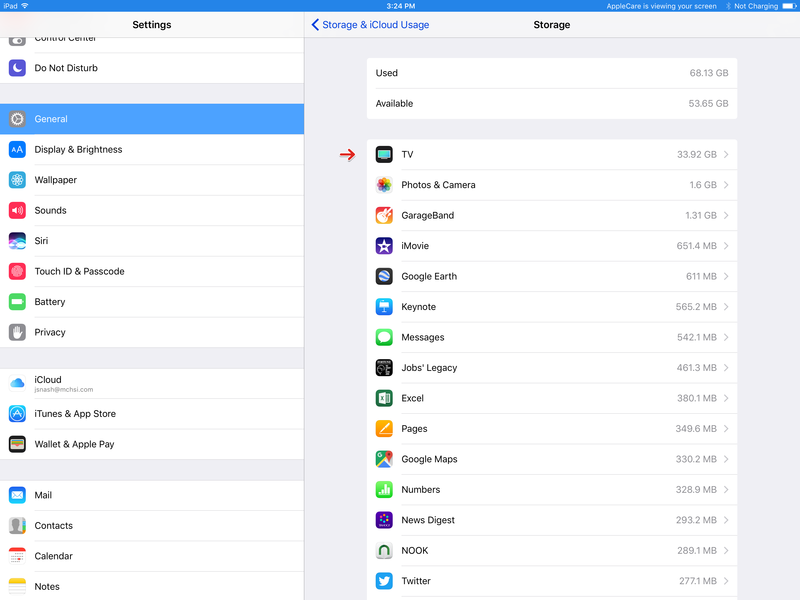
Task: Tap the Siri icon
Action: 17,241
